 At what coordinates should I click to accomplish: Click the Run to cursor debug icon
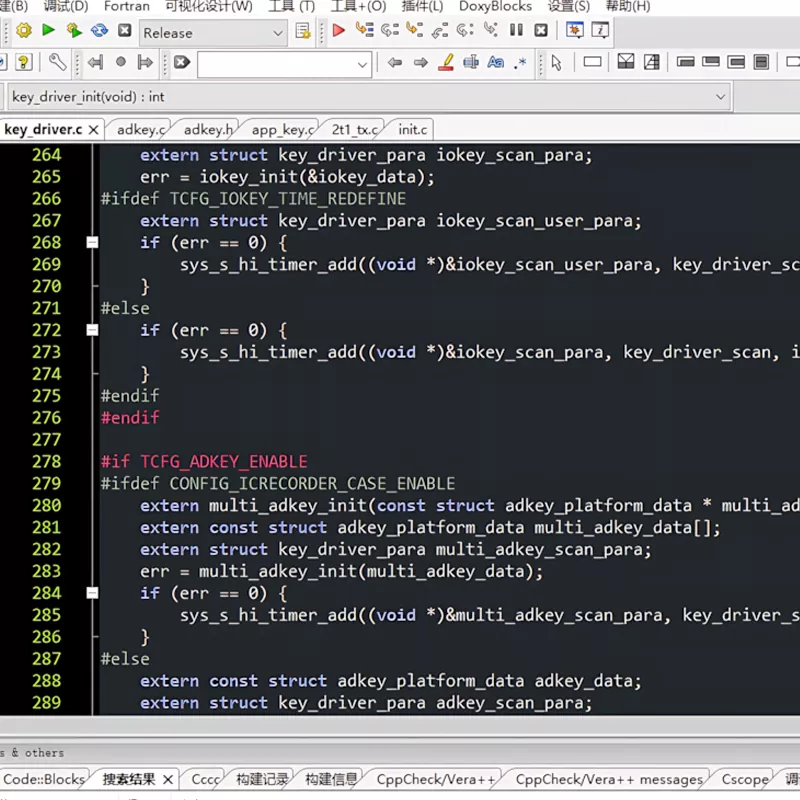[364, 30]
